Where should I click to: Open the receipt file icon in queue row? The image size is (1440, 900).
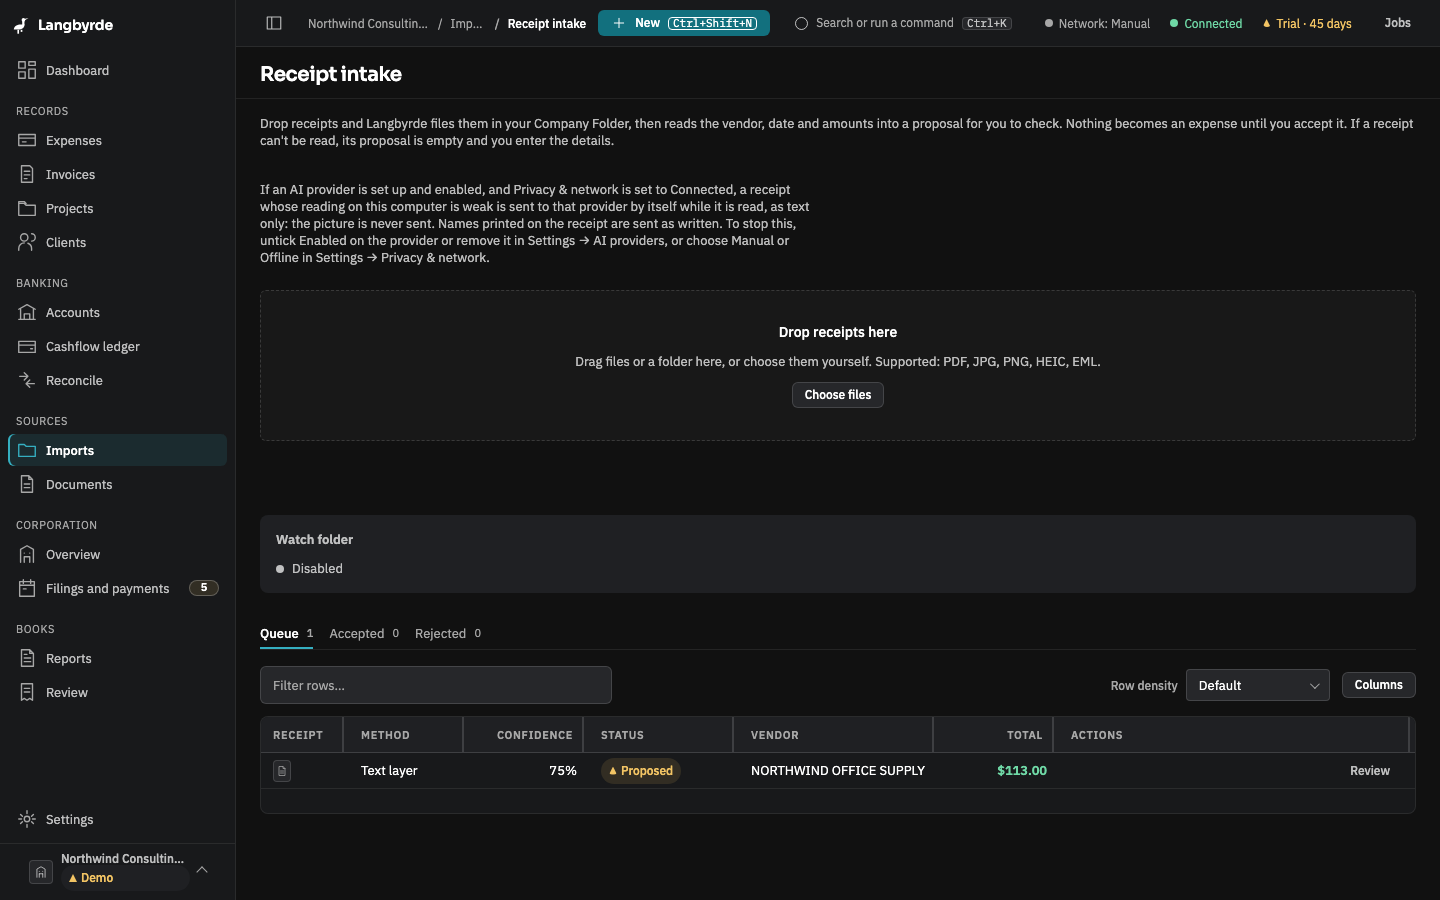(282, 771)
